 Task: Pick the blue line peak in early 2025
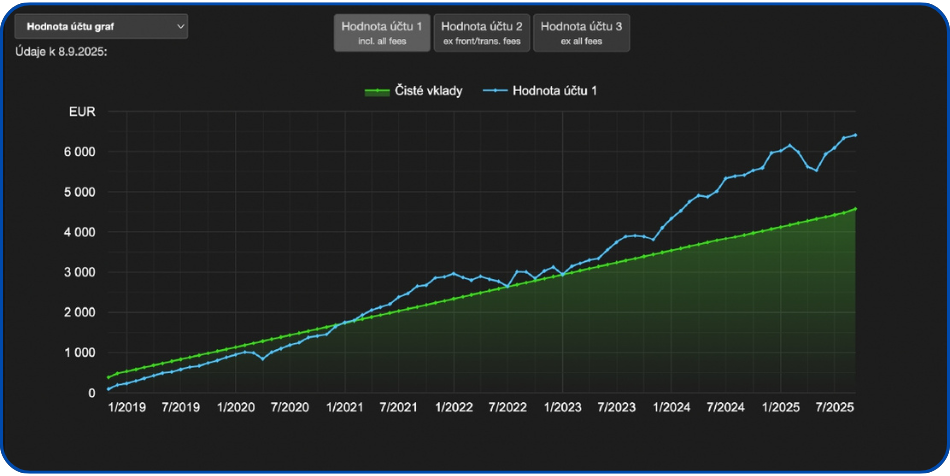click(x=790, y=145)
